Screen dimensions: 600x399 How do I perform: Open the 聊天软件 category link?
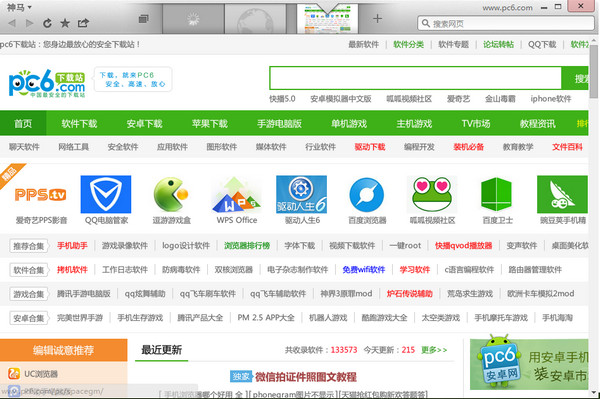[x=24, y=147]
